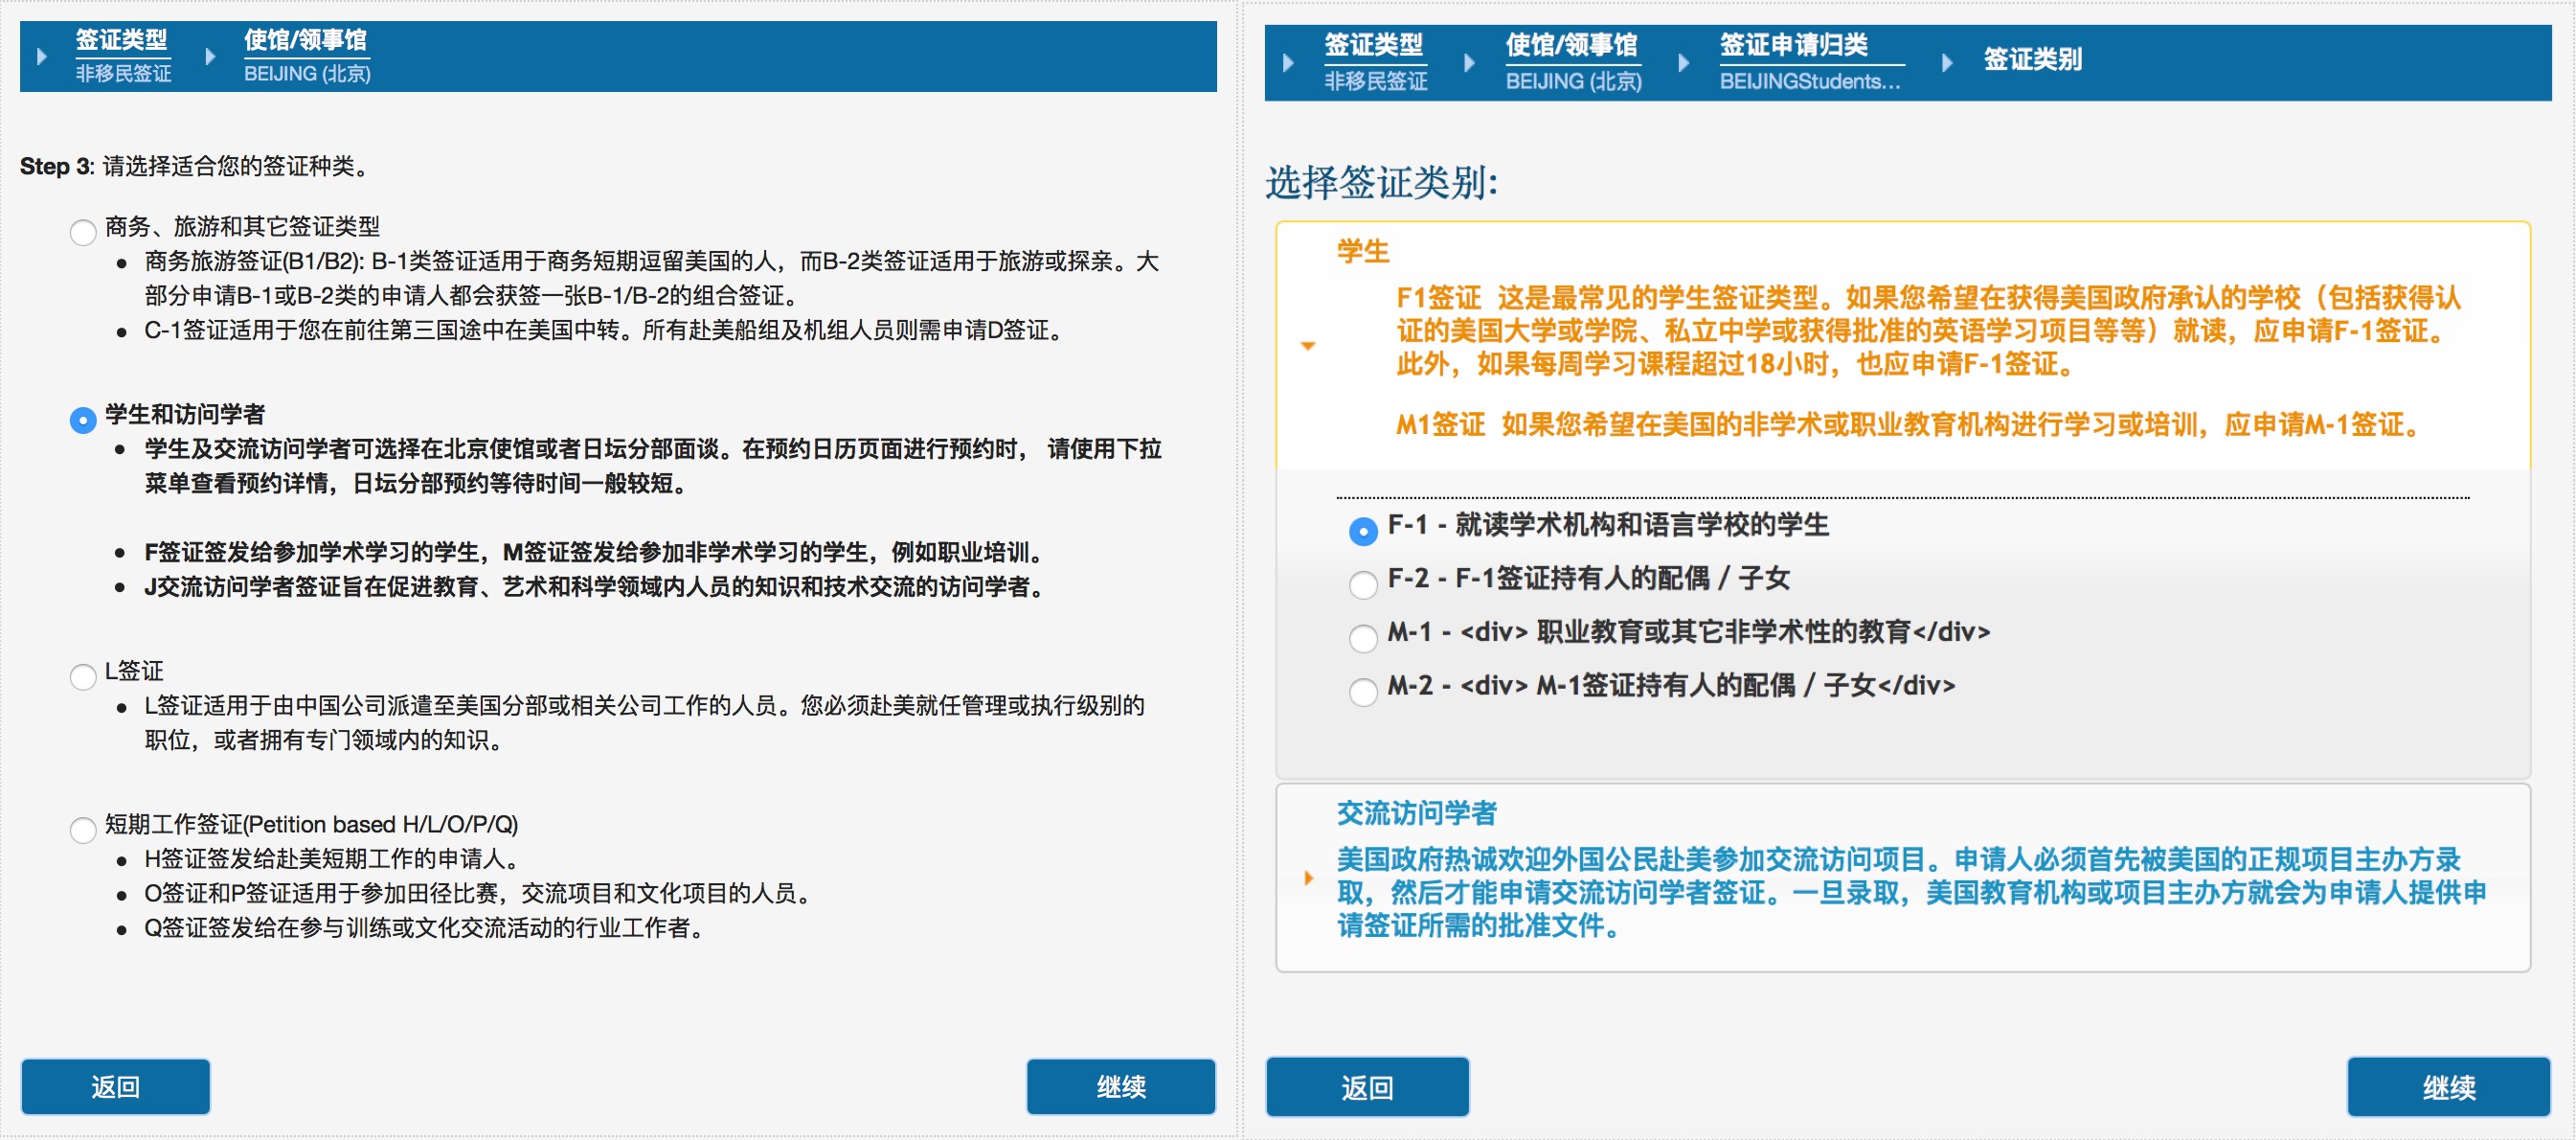This screenshot has height=1140, width=2576.
Task: Choose 短期工作签证 Petition based radio button
Action: click(83, 830)
